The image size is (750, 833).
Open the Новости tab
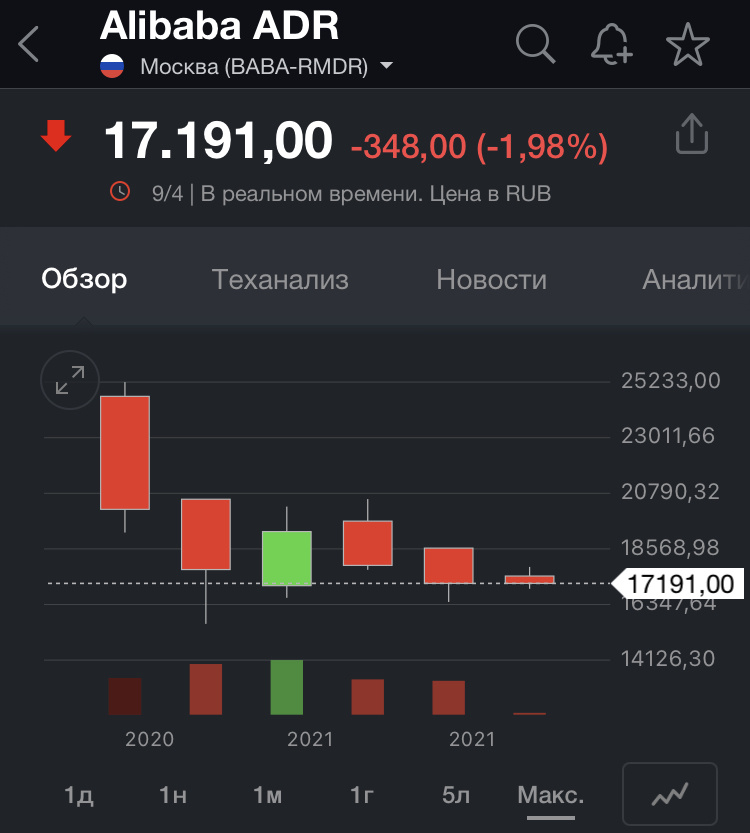491,279
